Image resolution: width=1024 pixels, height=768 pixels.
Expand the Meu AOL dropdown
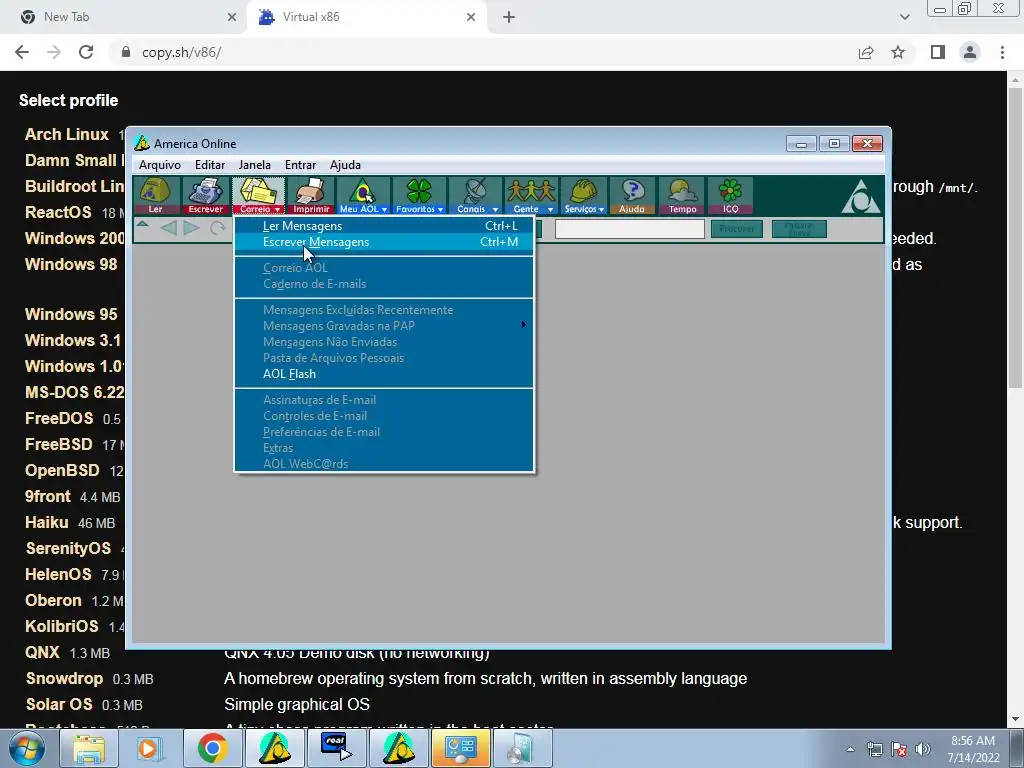click(x=363, y=195)
